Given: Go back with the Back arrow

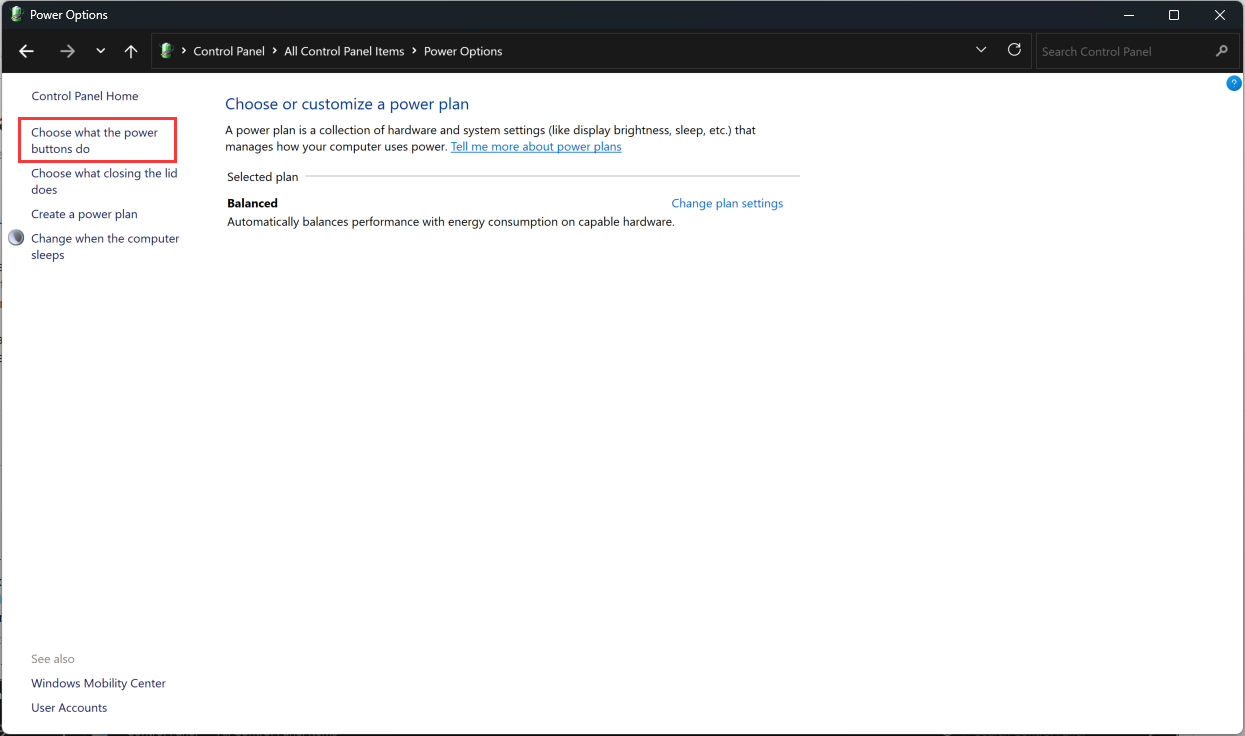Looking at the screenshot, I should coord(27,51).
